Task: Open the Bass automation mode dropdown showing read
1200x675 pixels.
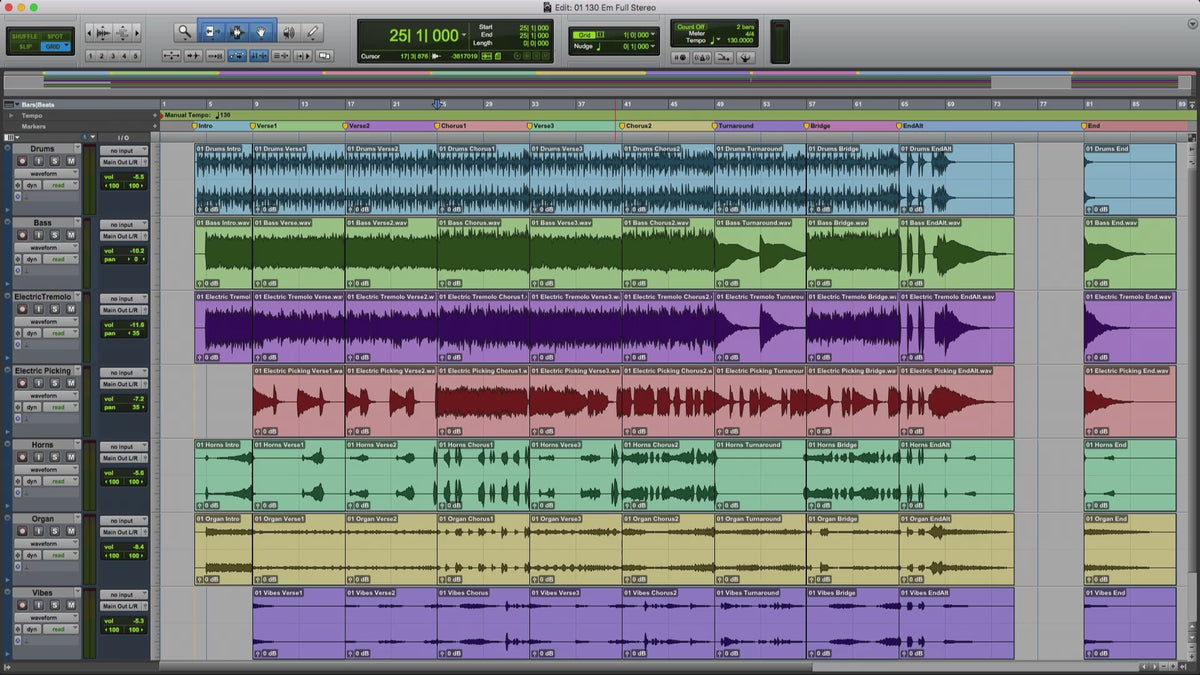Action: tap(60, 259)
